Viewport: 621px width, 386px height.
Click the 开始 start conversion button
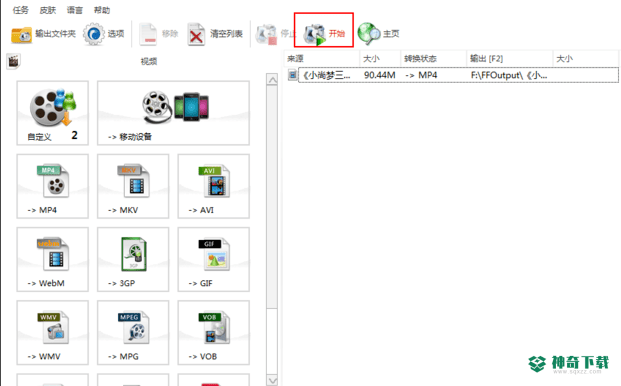point(324,34)
